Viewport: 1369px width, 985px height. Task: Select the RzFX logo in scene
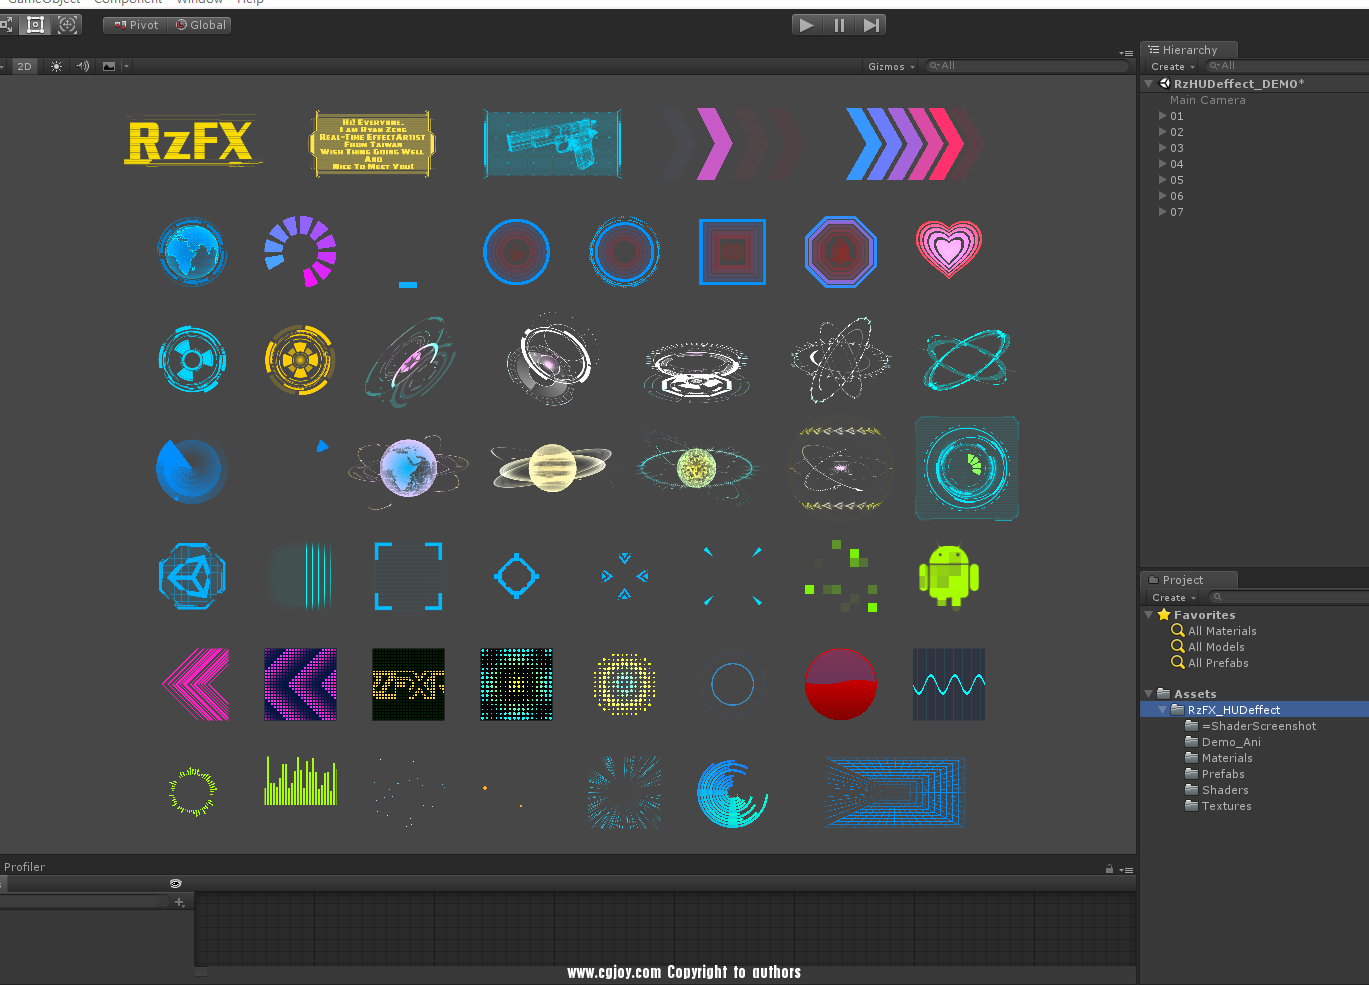coord(190,141)
